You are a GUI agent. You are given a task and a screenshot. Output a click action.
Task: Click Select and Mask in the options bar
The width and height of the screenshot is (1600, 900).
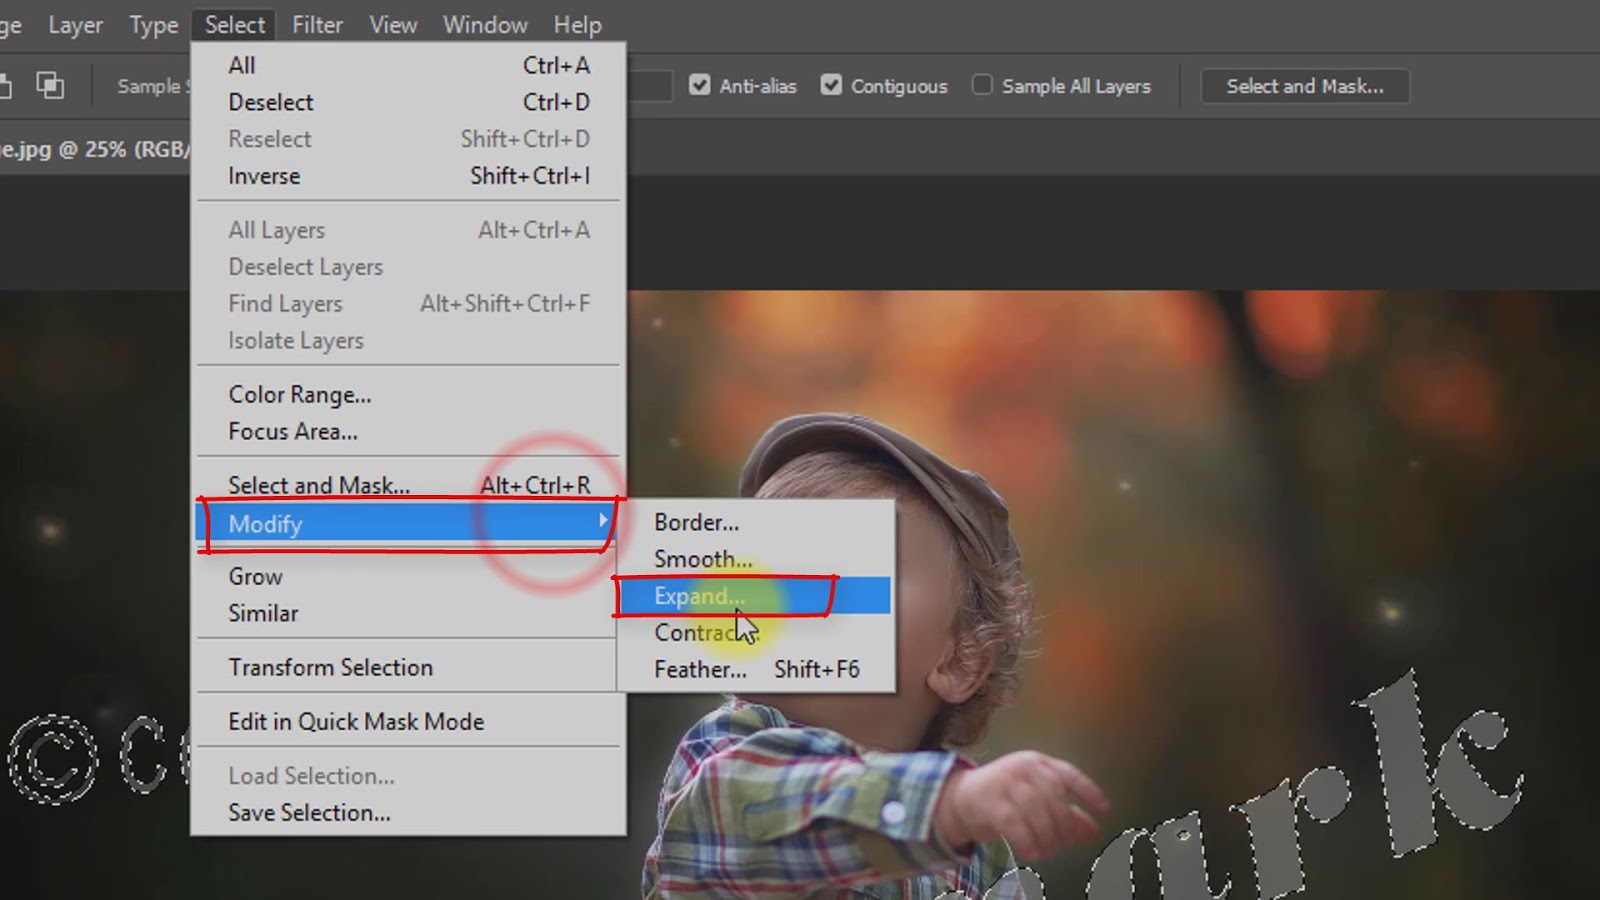[1304, 86]
